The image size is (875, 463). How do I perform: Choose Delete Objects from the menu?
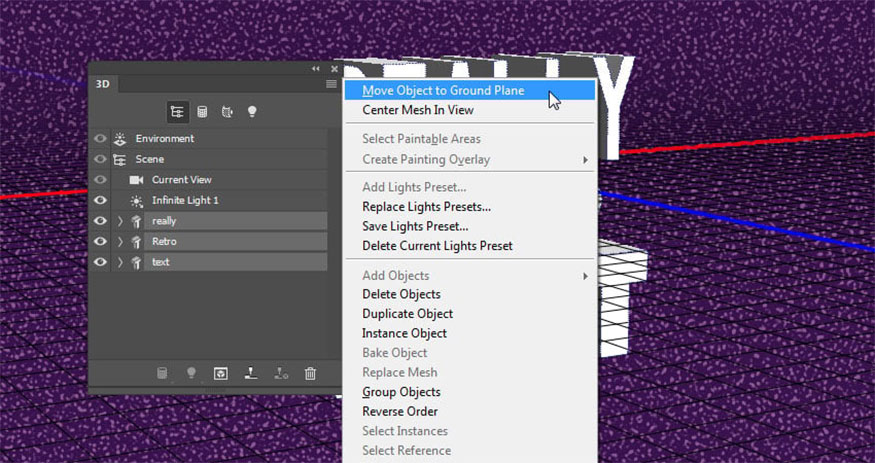470,294
